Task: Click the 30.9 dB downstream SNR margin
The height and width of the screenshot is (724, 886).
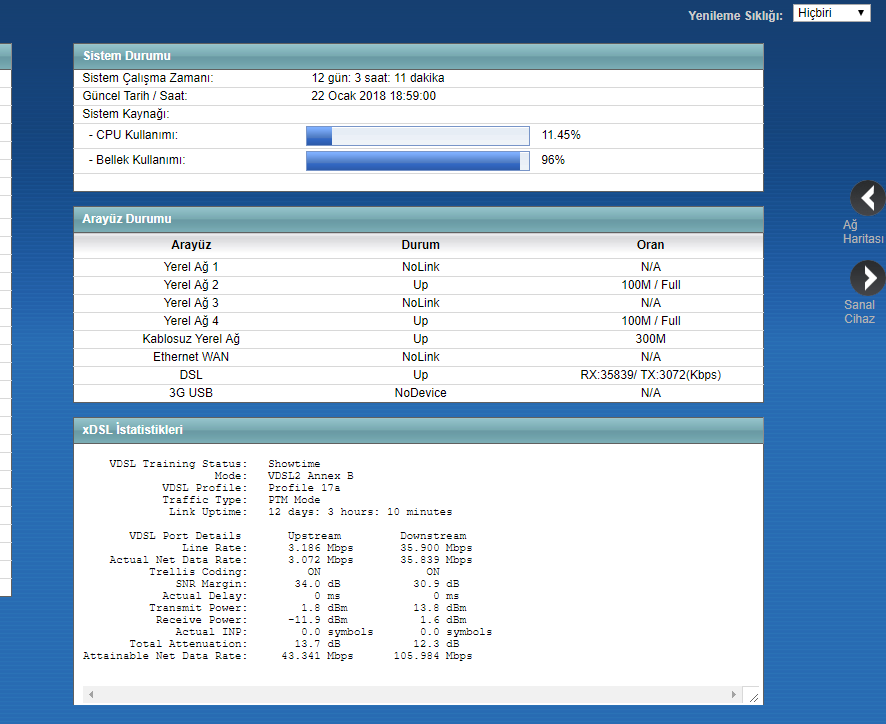Action: coord(436,584)
